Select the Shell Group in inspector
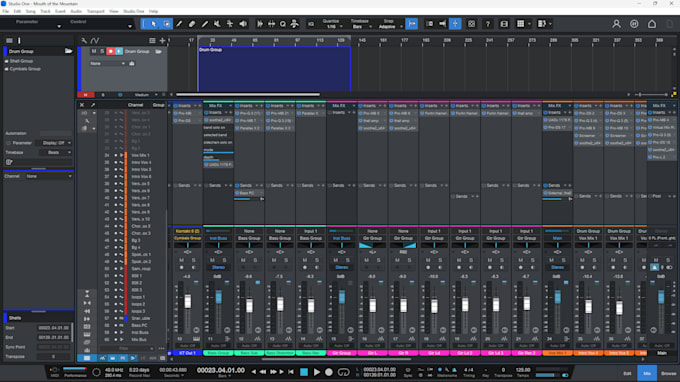The width and height of the screenshot is (680, 382). coord(21,61)
